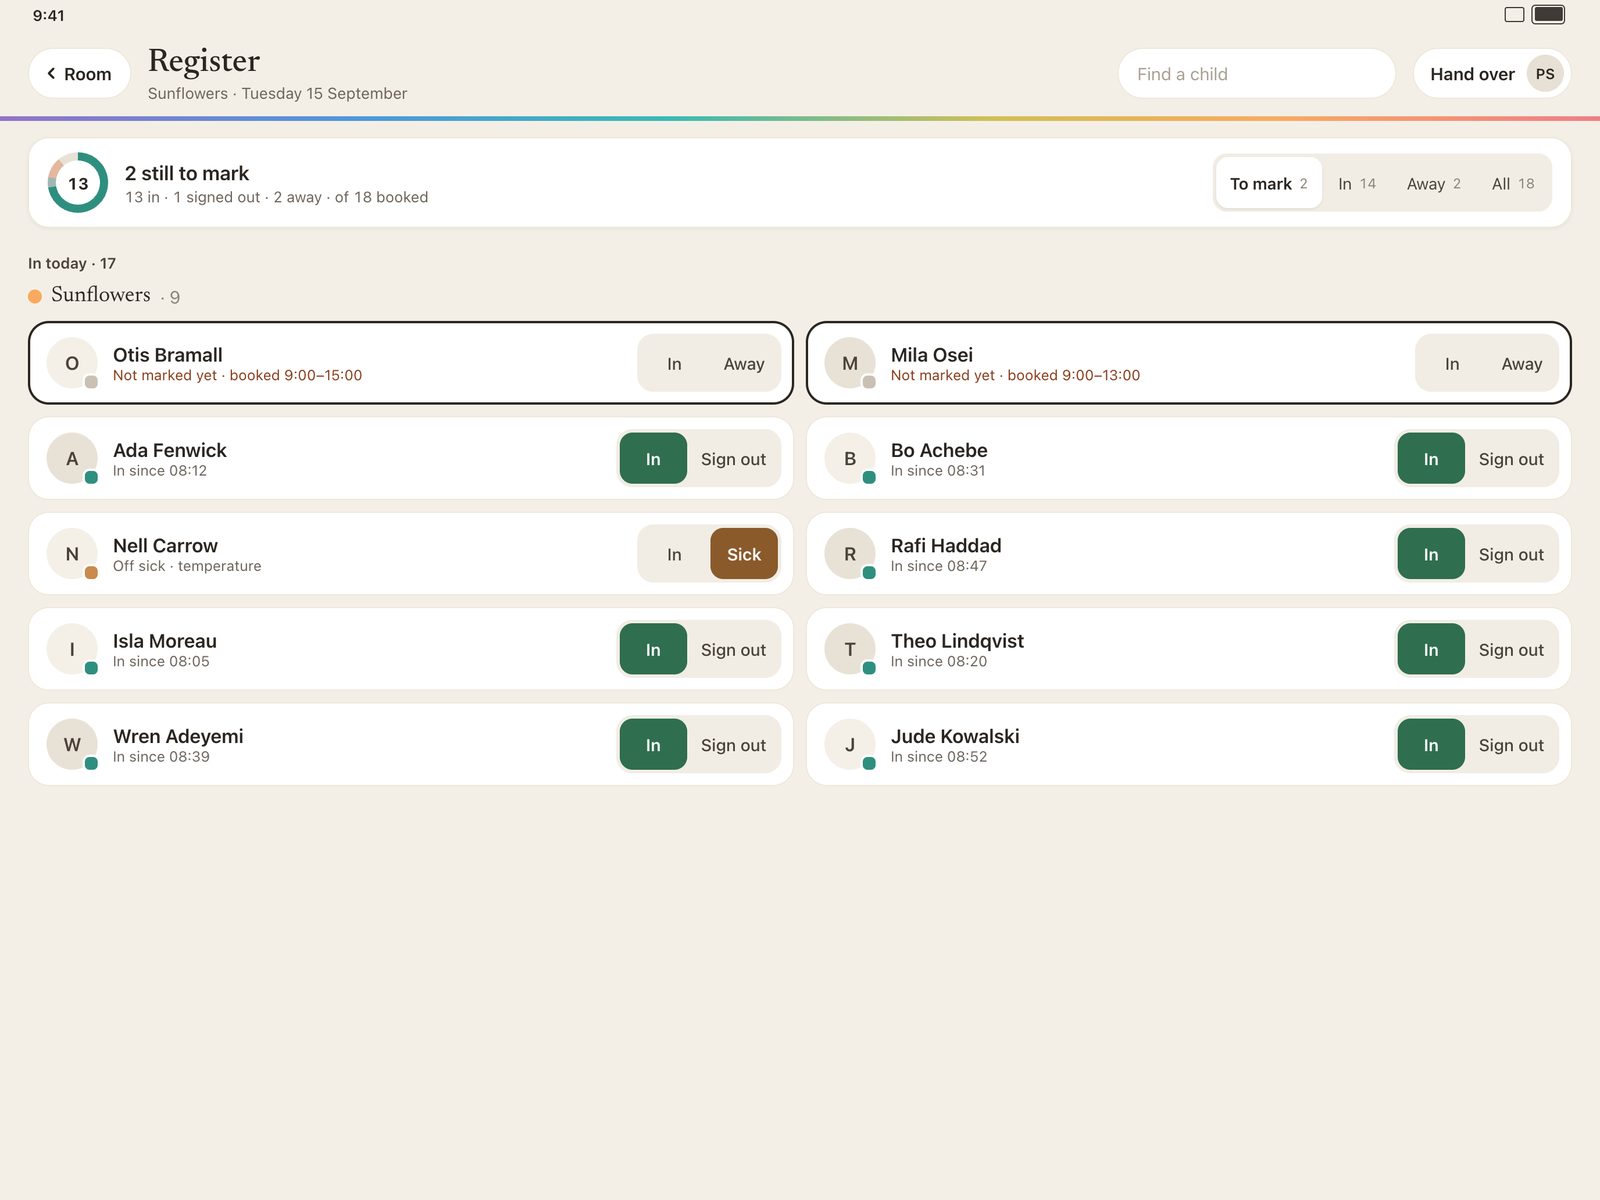Open Isla Moreau's avatar I
The height and width of the screenshot is (1200, 1600).
click(72, 649)
